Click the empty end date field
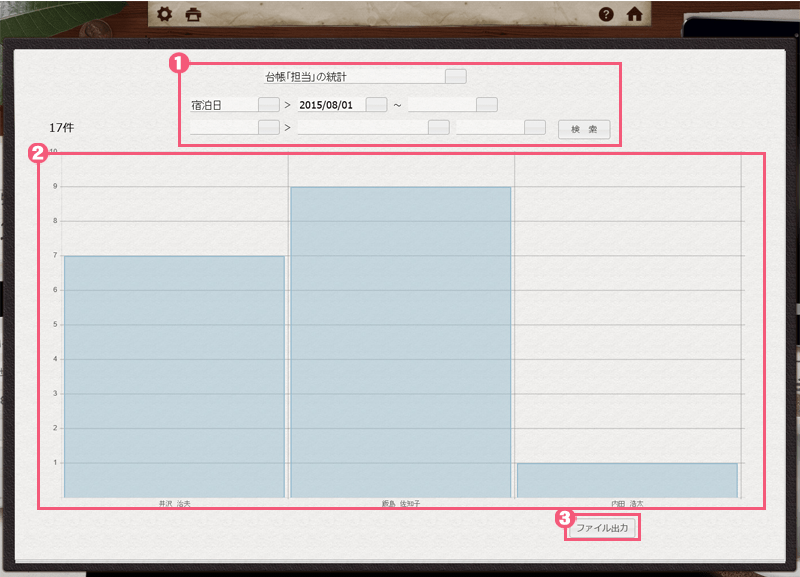Image resolution: width=800 pixels, height=577 pixels. click(x=441, y=104)
